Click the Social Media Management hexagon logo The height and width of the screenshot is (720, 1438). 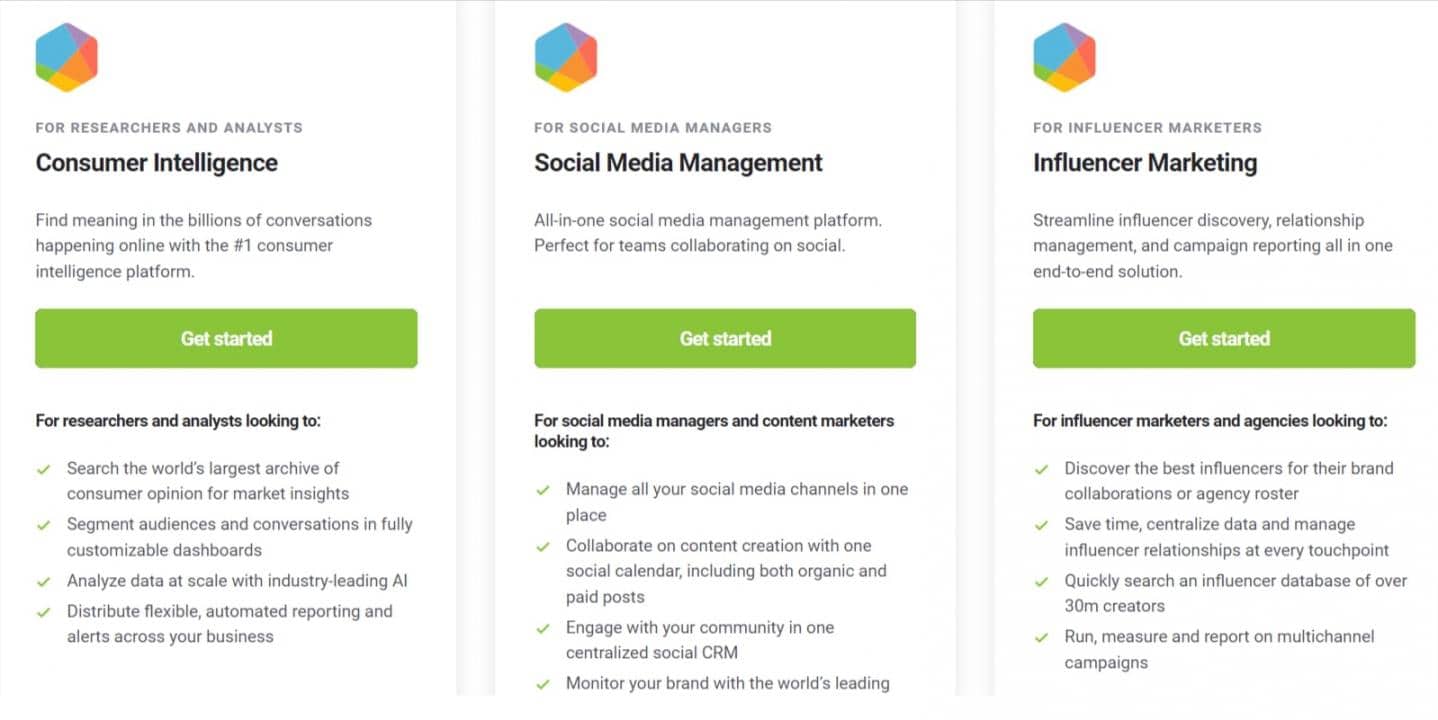565,57
